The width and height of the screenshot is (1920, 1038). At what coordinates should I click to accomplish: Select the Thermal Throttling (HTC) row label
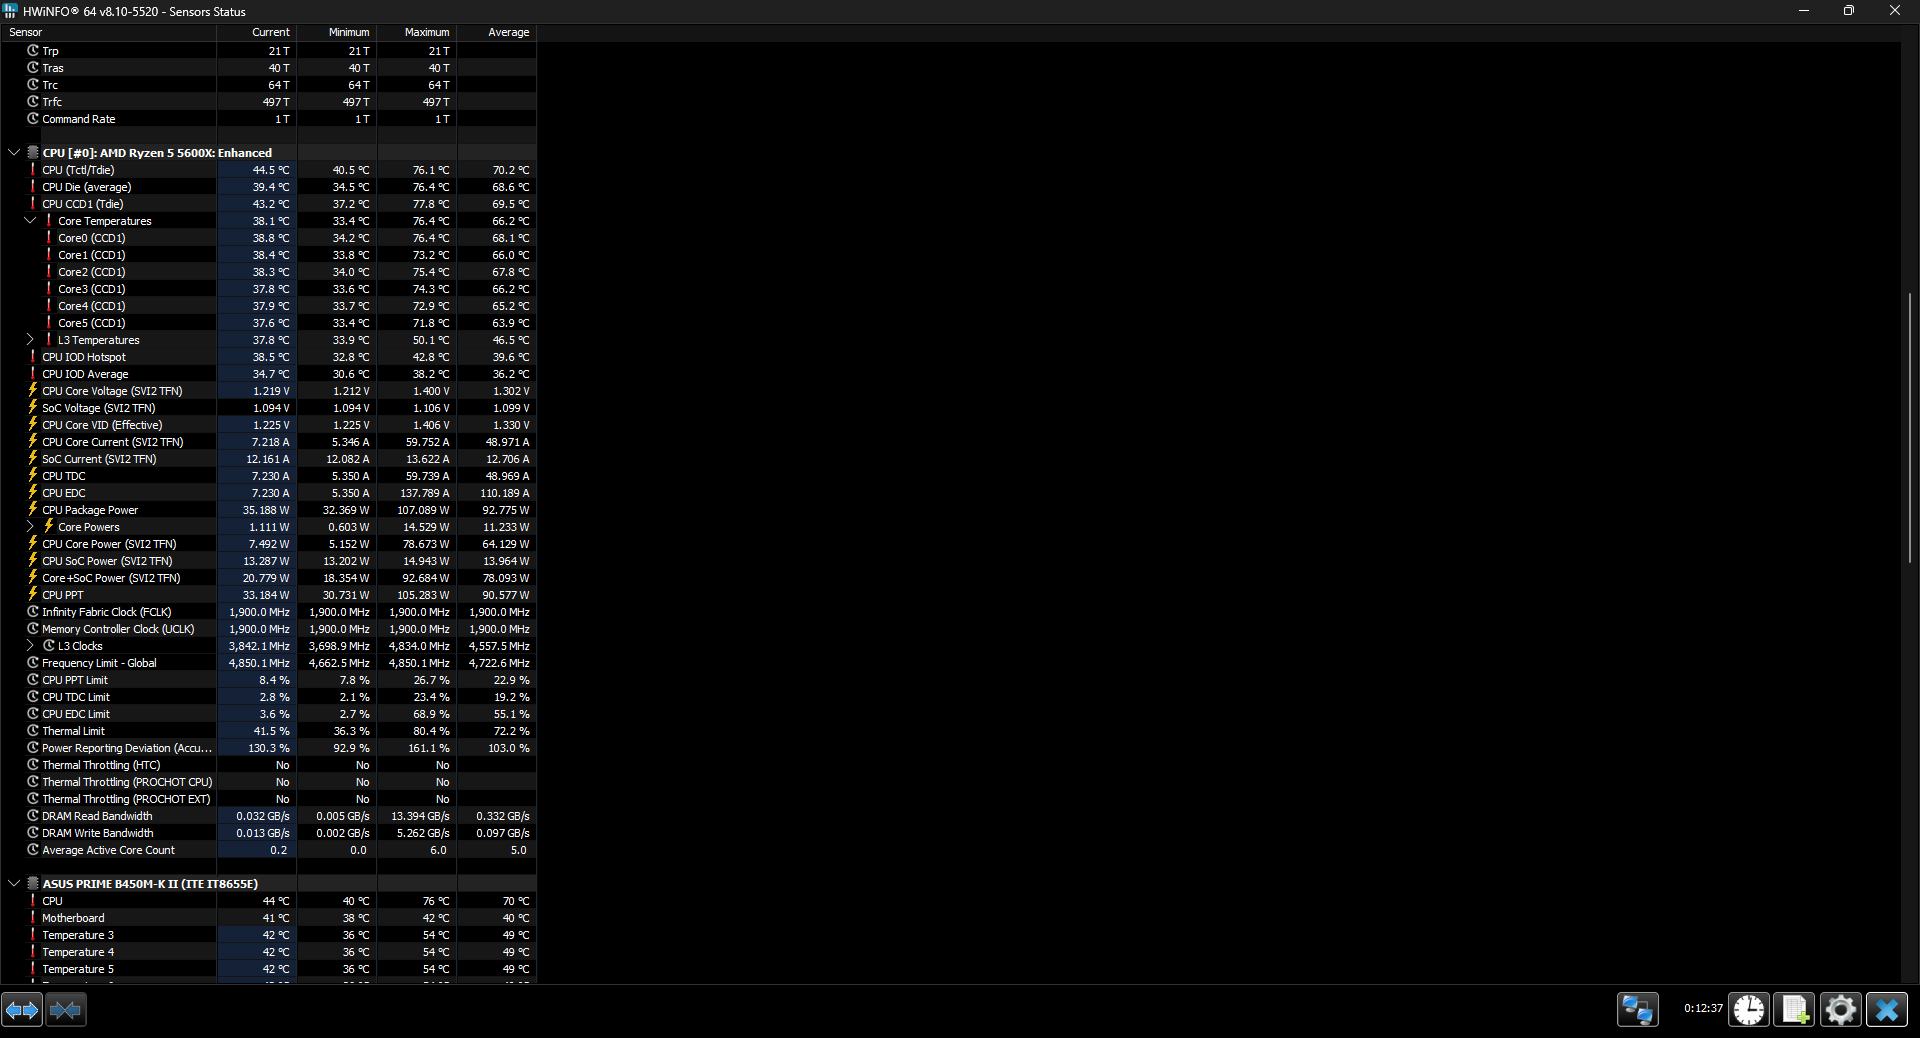(x=101, y=765)
